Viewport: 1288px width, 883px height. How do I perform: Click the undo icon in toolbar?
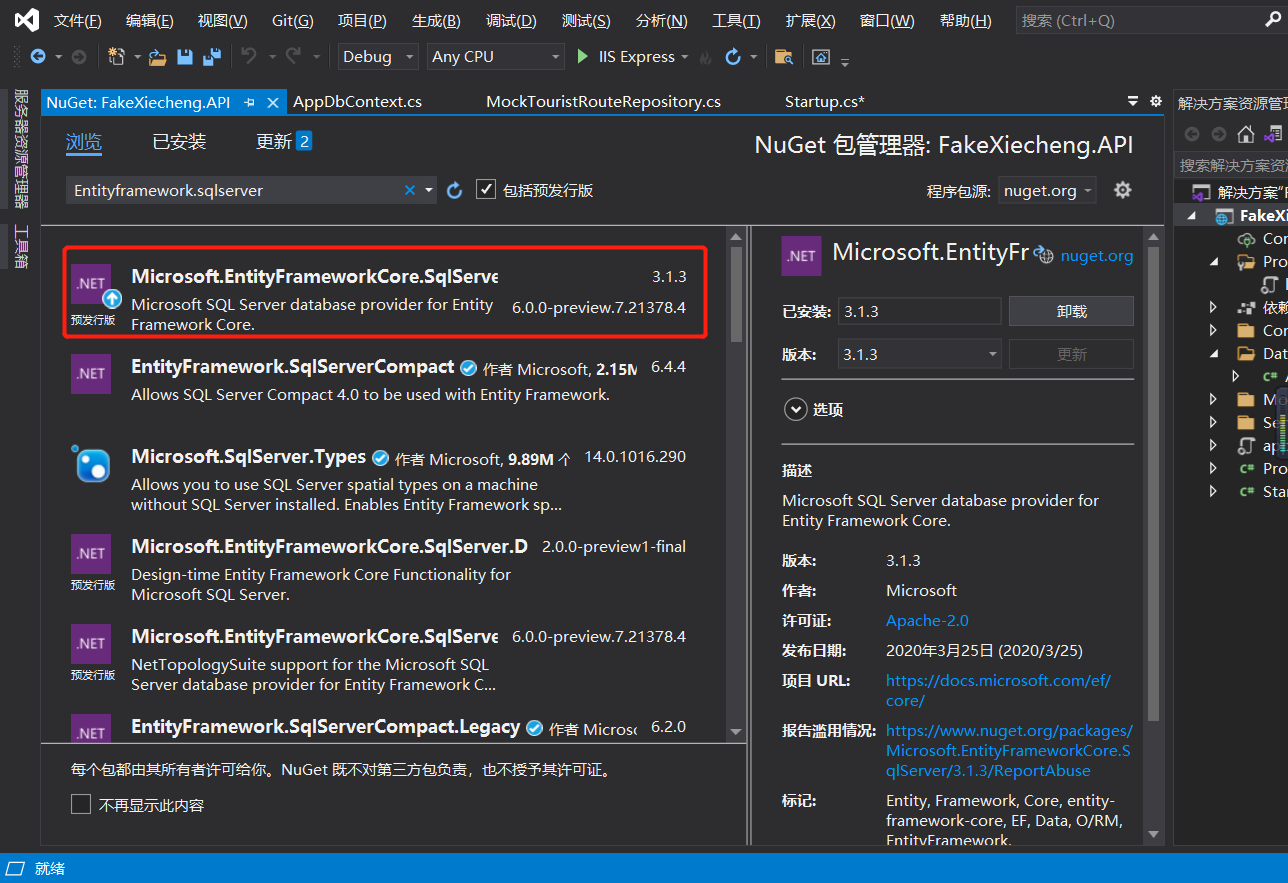(x=250, y=57)
